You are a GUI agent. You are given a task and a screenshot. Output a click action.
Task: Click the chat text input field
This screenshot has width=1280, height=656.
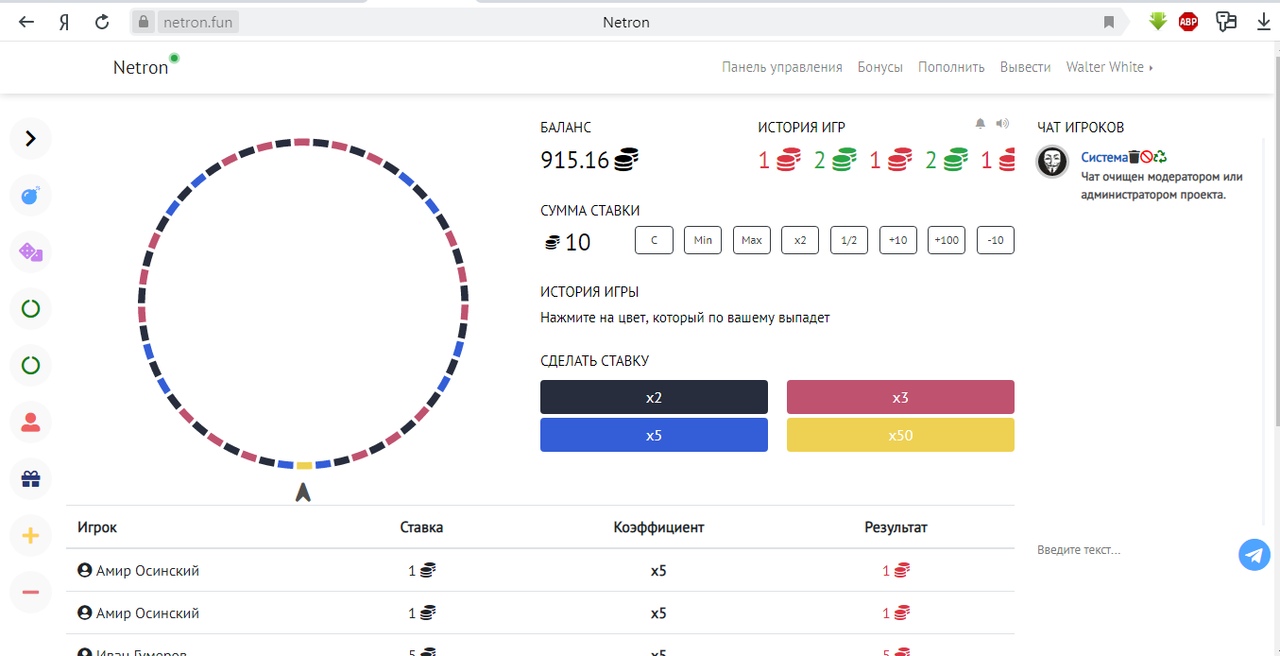[1130, 550]
